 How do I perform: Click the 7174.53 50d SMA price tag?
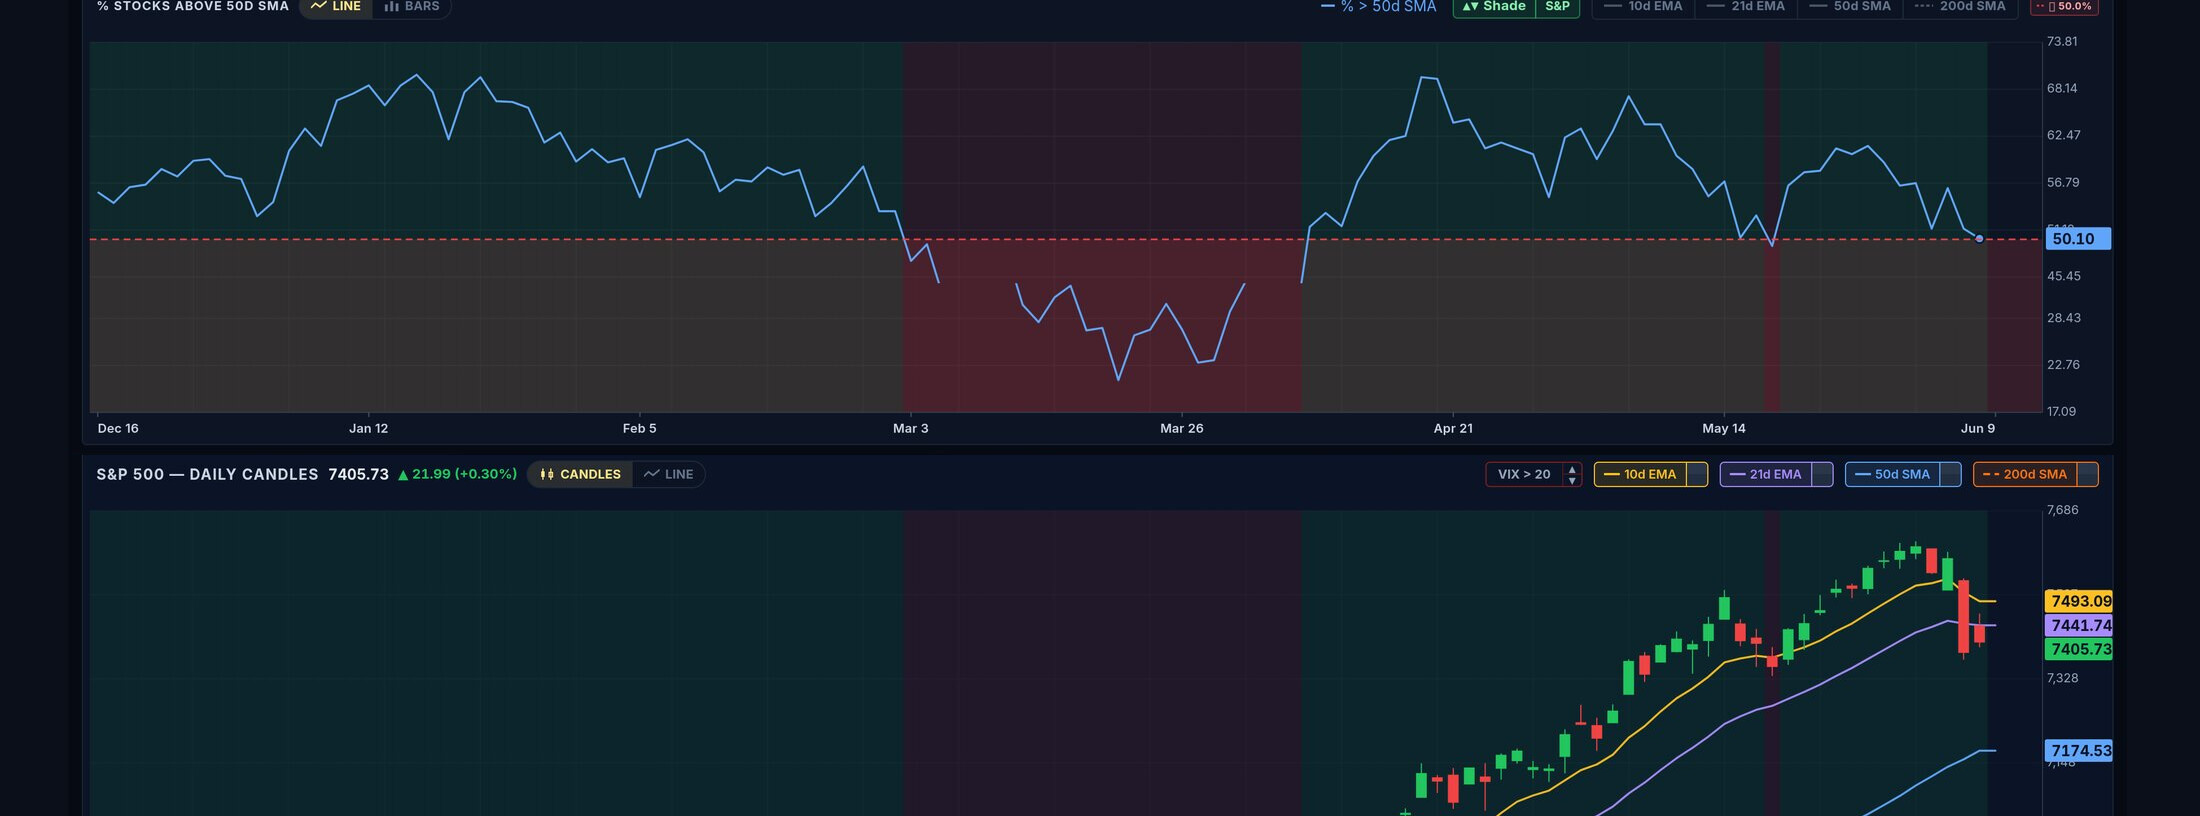click(x=2079, y=751)
